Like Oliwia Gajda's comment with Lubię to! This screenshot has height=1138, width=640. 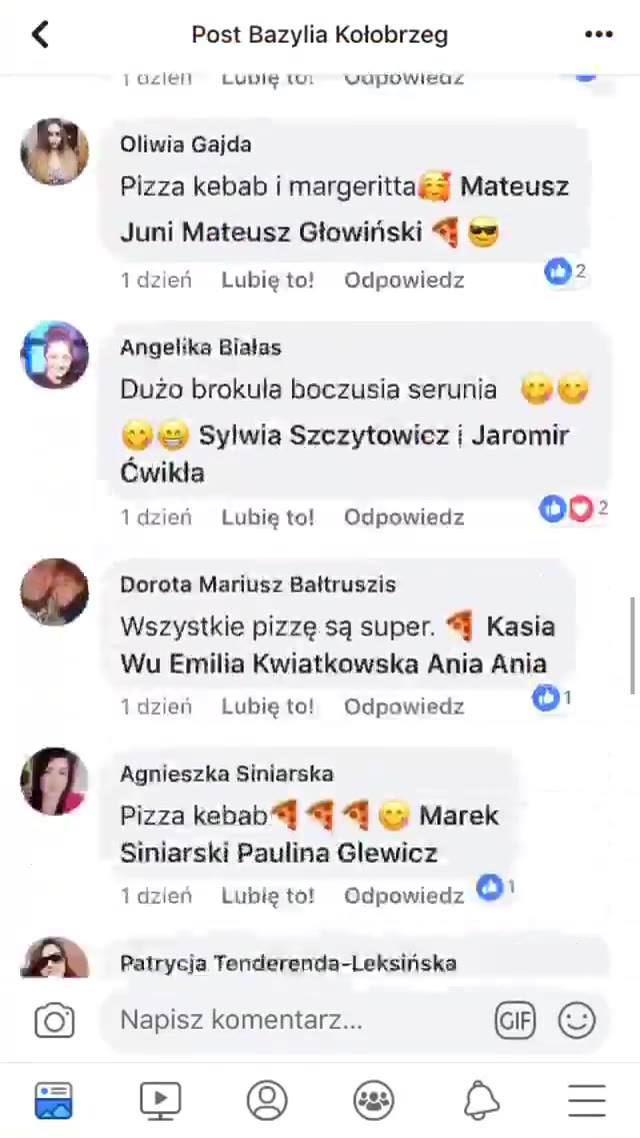tap(268, 280)
